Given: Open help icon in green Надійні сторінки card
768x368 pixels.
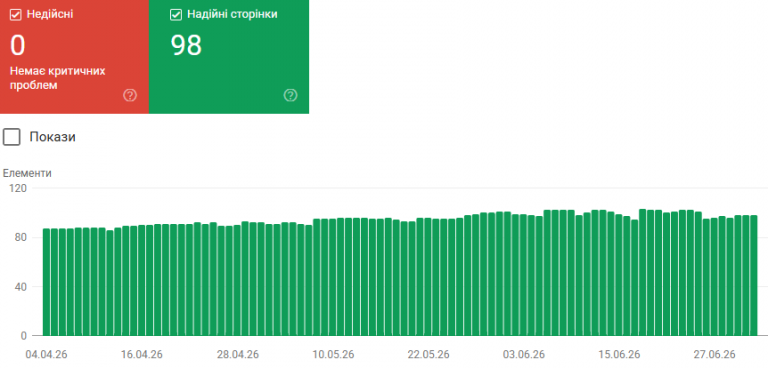Looking at the screenshot, I should tap(290, 95).
